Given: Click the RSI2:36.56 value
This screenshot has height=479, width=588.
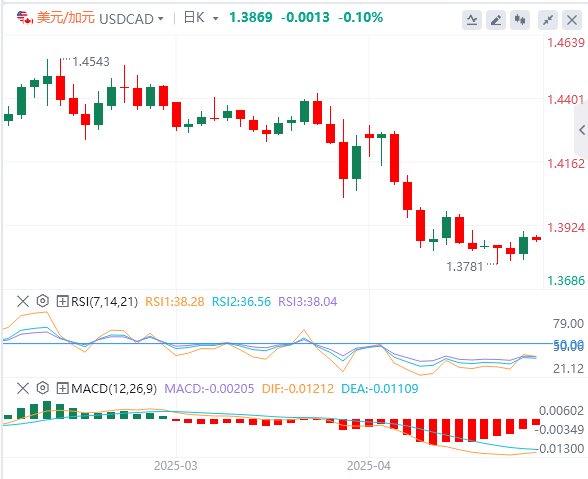Looking at the screenshot, I should click(241, 302).
